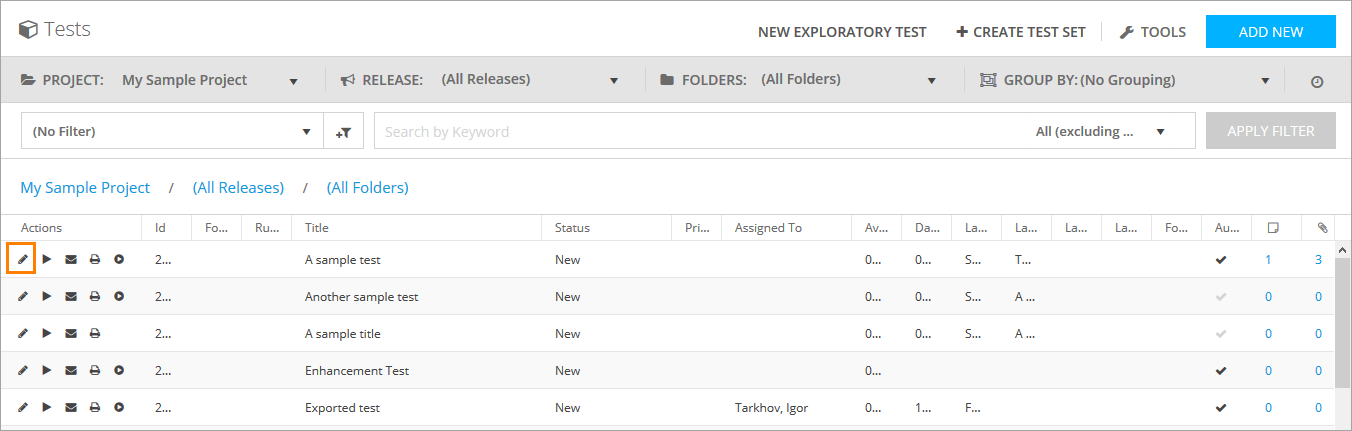
Task: Open the Tools menu
Action: pos(1152,32)
